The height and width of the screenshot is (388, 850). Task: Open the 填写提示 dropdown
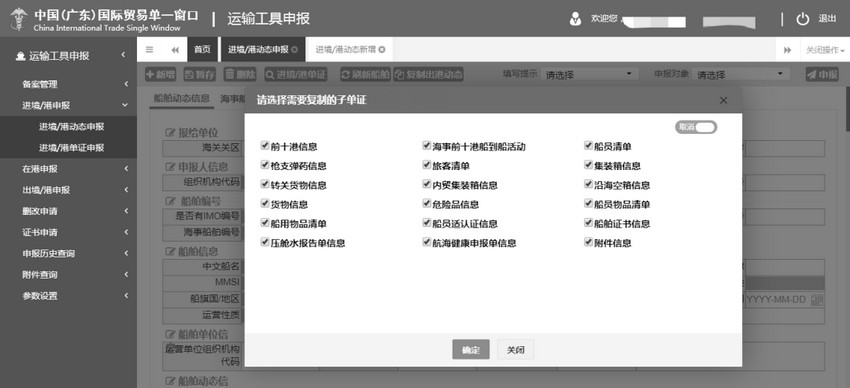coord(589,75)
